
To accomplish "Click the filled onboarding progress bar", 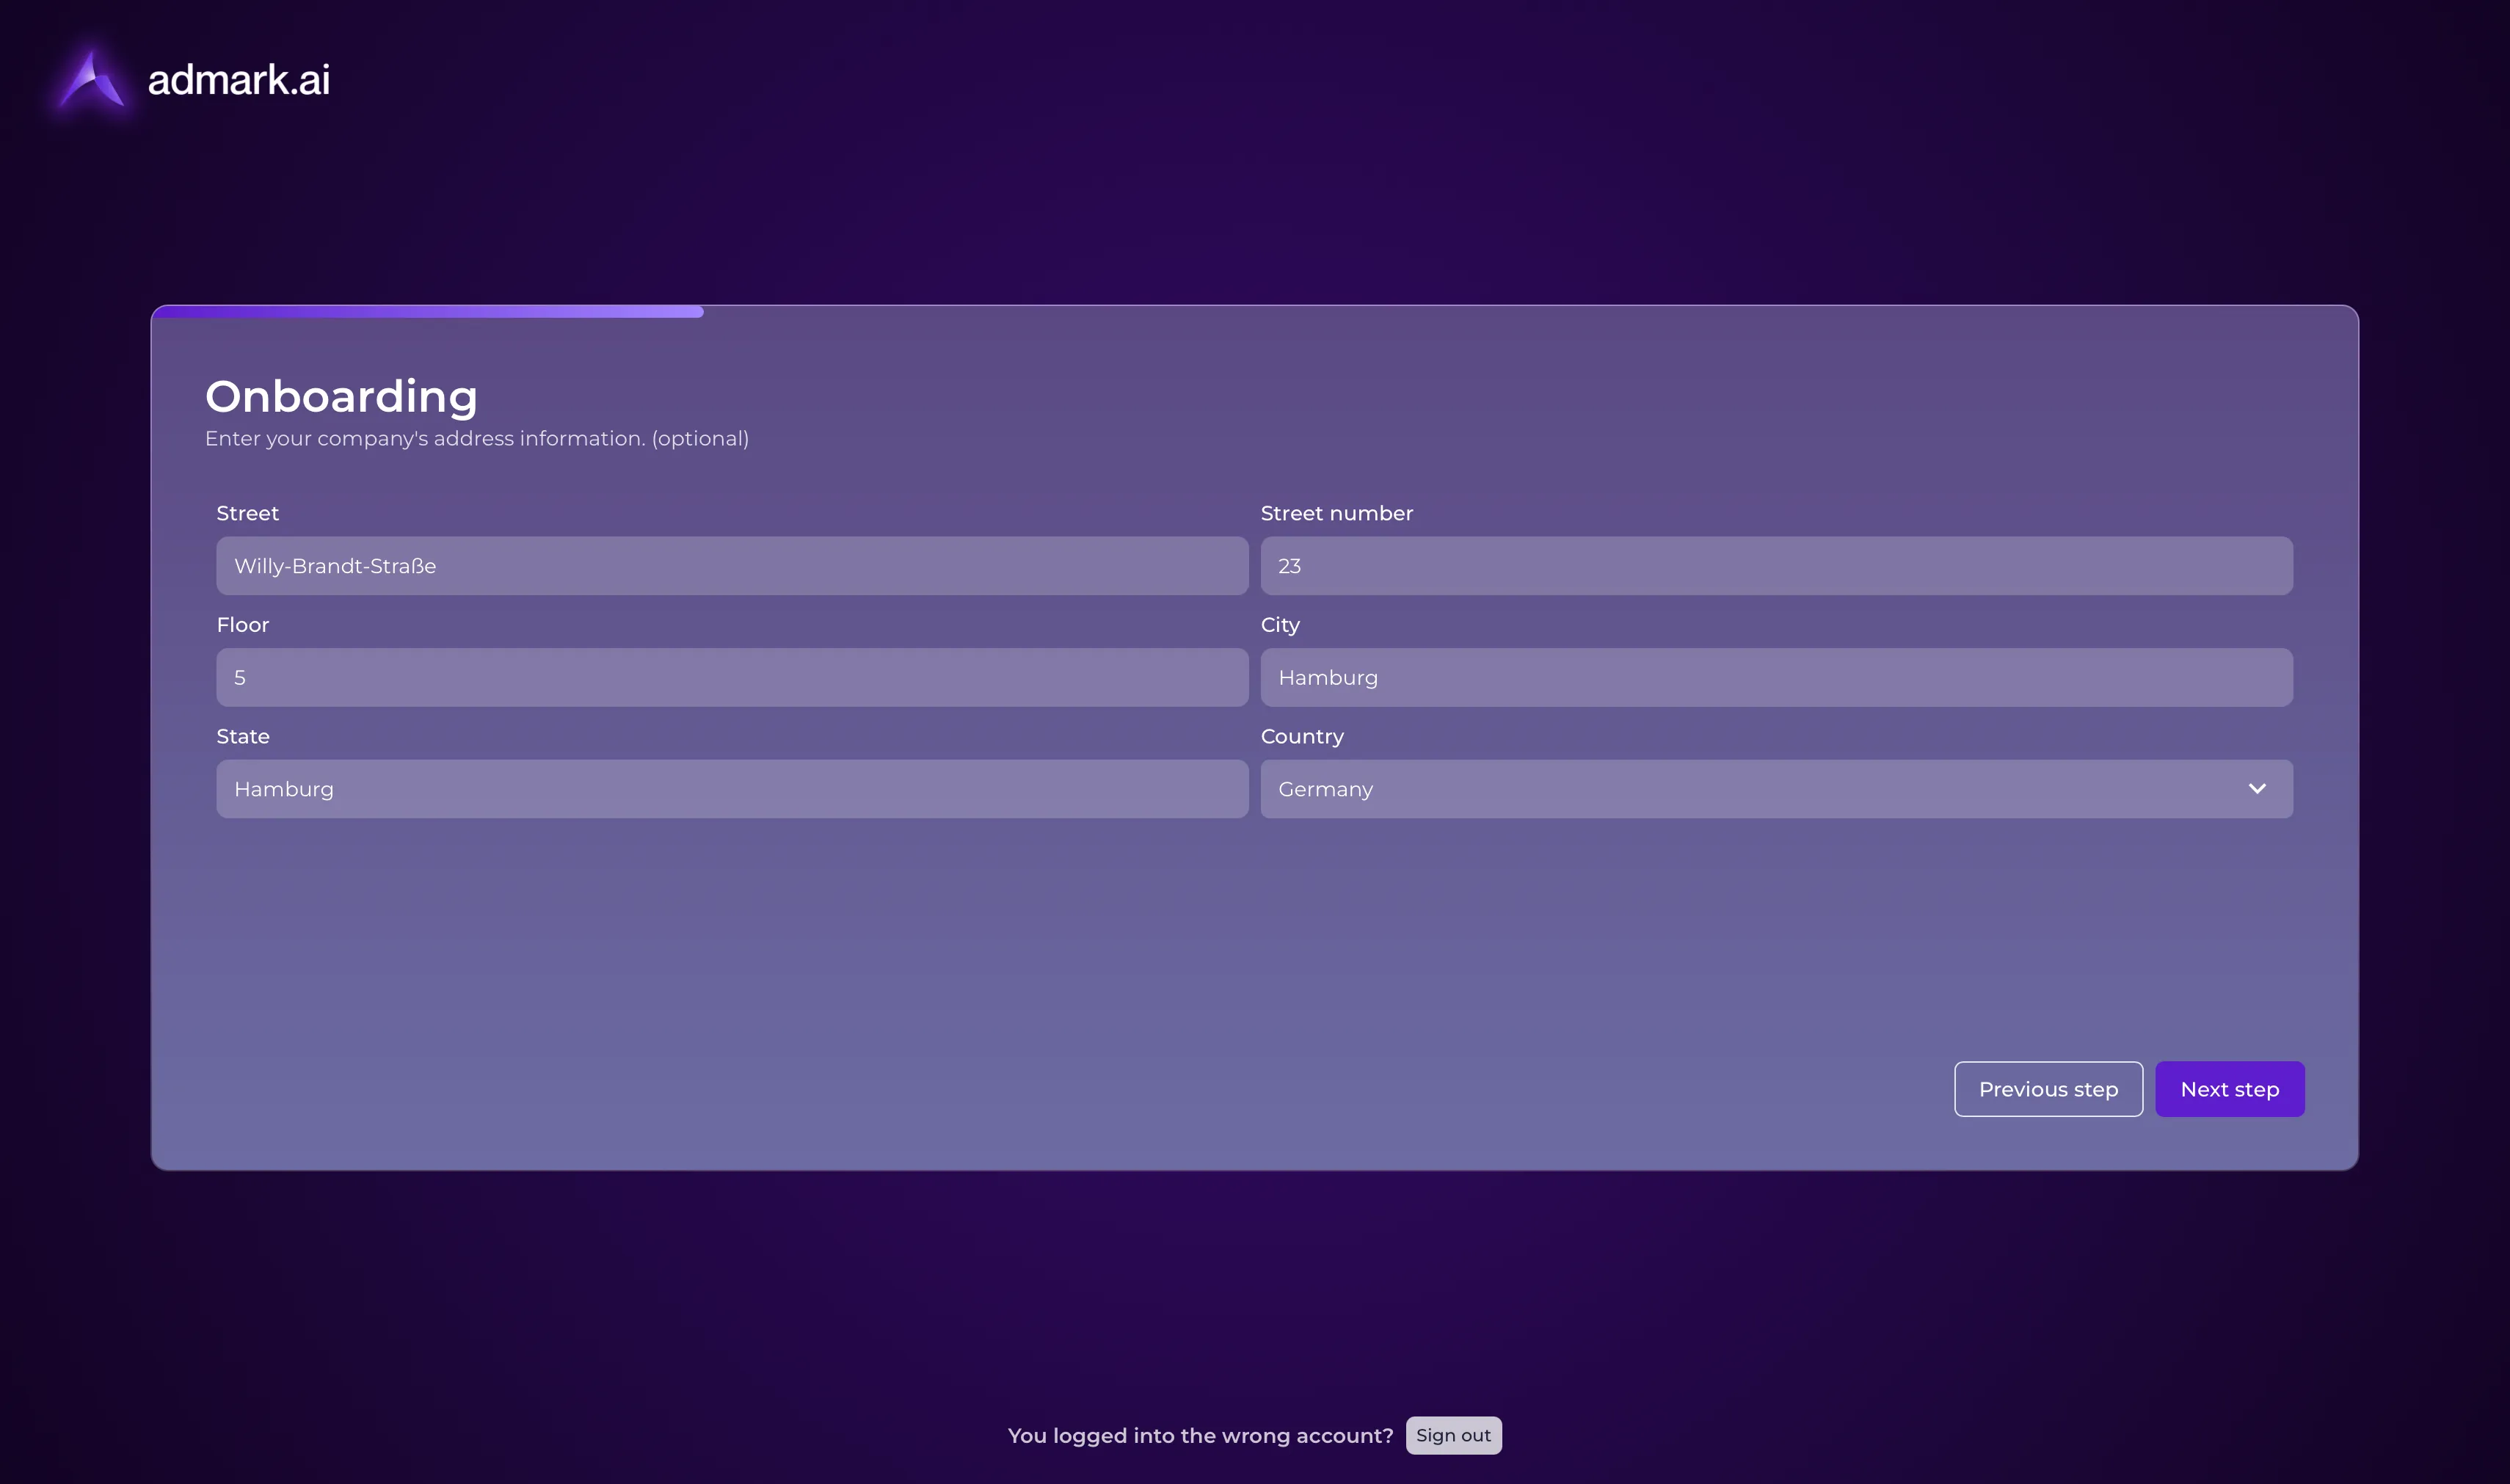I will coord(428,312).
